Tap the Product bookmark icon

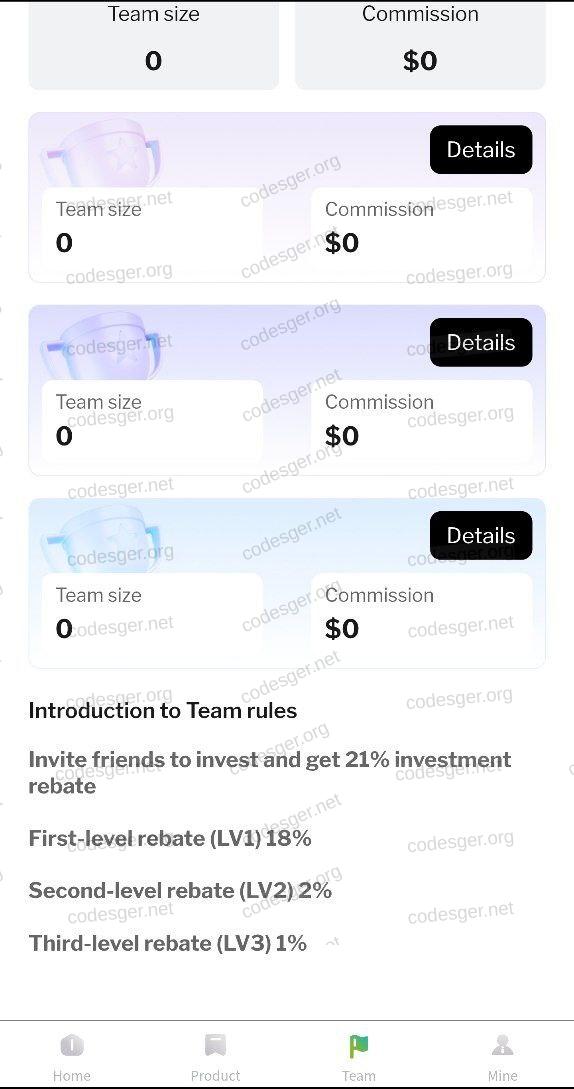pos(215,1045)
